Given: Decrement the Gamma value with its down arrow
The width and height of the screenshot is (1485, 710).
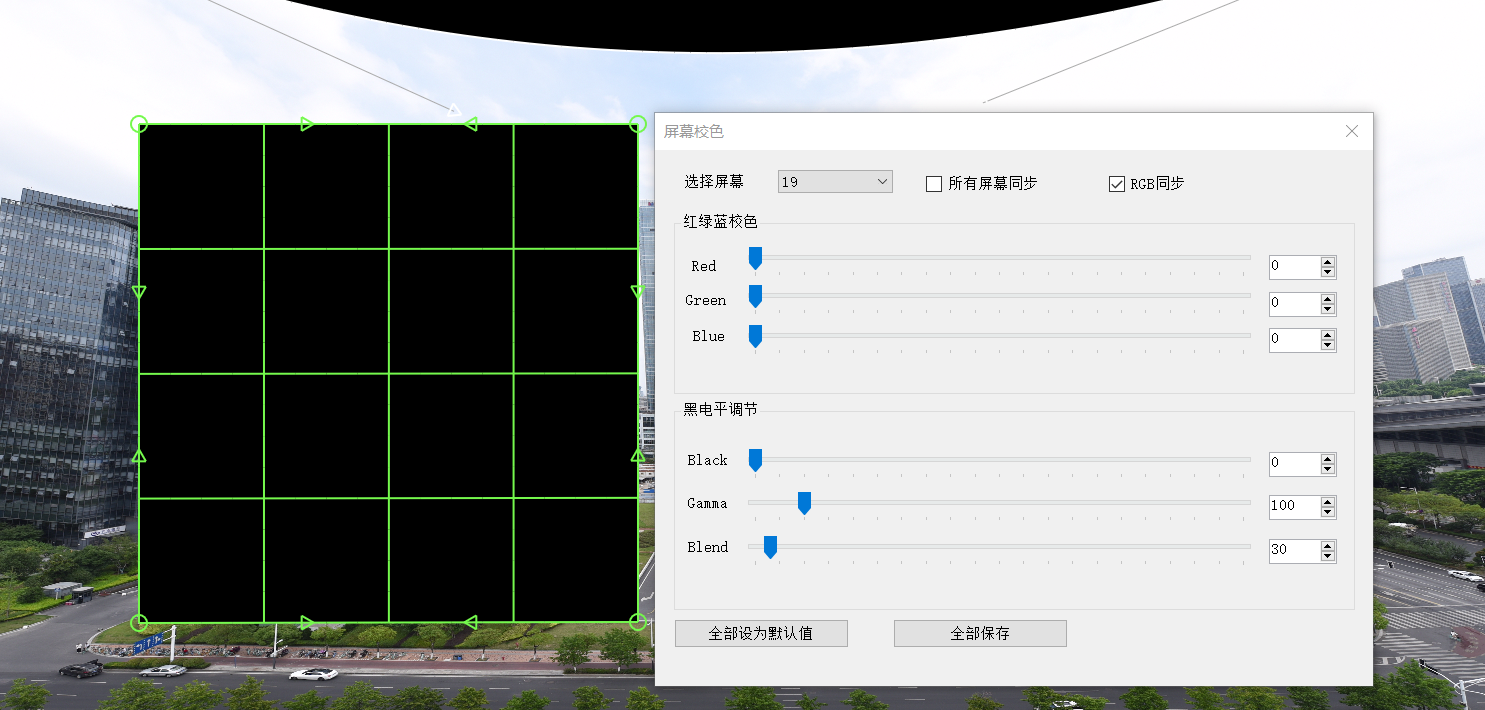Looking at the screenshot, I should point(1328,512).
